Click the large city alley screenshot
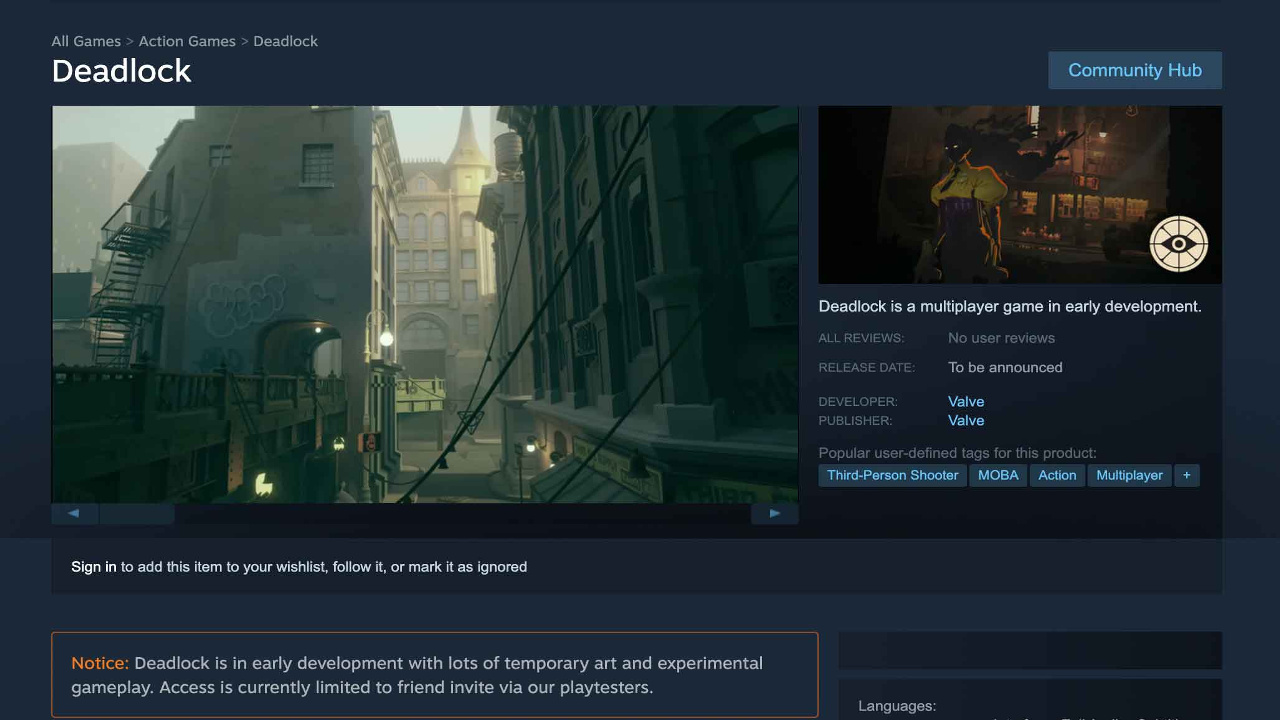The height and width of the screenshot is (720, 1280). 425,304
